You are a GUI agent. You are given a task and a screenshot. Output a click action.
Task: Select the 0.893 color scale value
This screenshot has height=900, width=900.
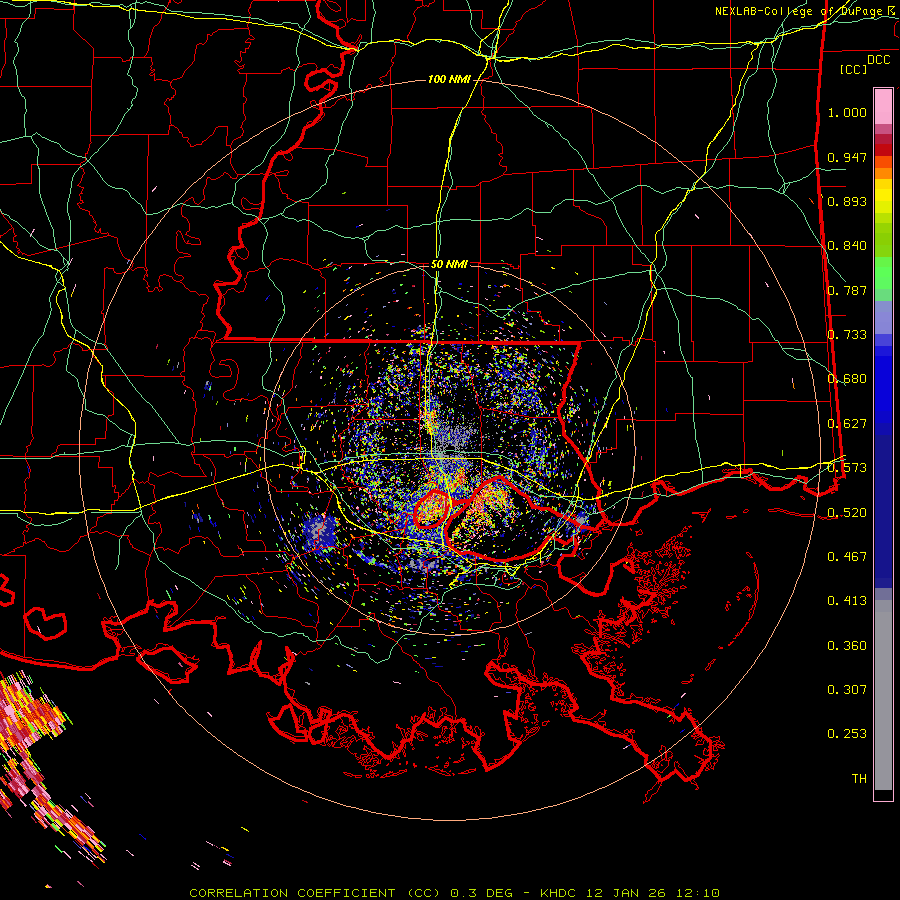click(x=847, y=201)
